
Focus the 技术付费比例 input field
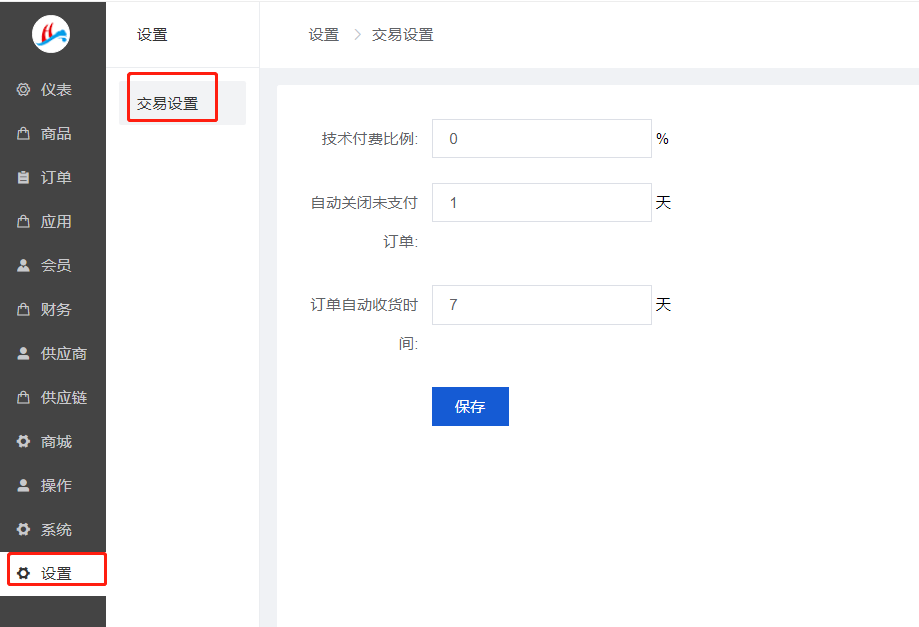[542, 138]
